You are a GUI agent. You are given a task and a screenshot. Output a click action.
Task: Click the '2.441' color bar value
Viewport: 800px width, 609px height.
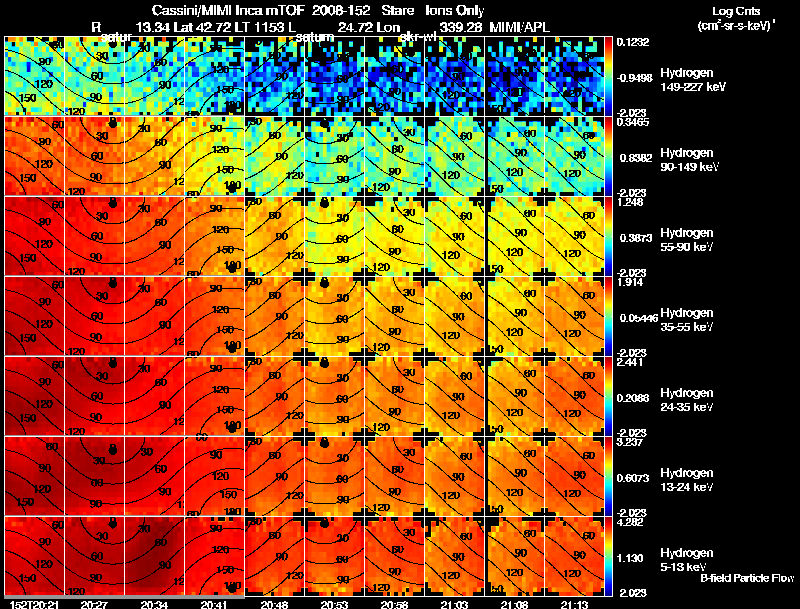(630, 362)
